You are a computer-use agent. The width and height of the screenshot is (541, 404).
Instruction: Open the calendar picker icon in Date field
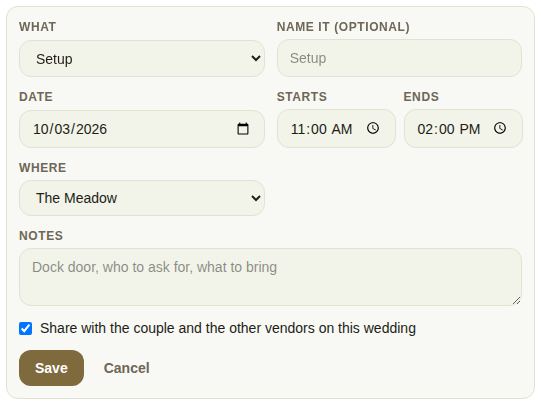coord(243,129)
